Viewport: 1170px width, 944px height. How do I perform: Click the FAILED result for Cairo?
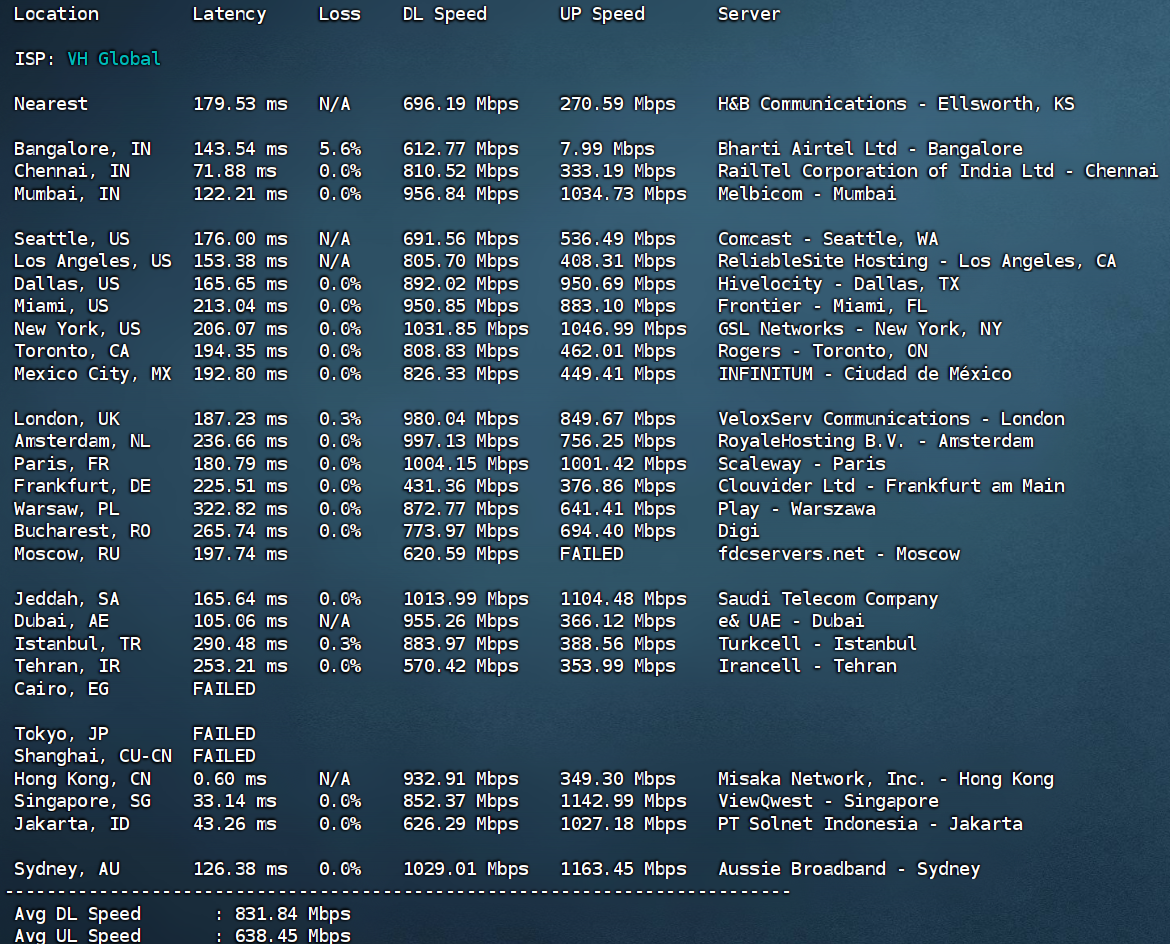(x=224, y=689)
